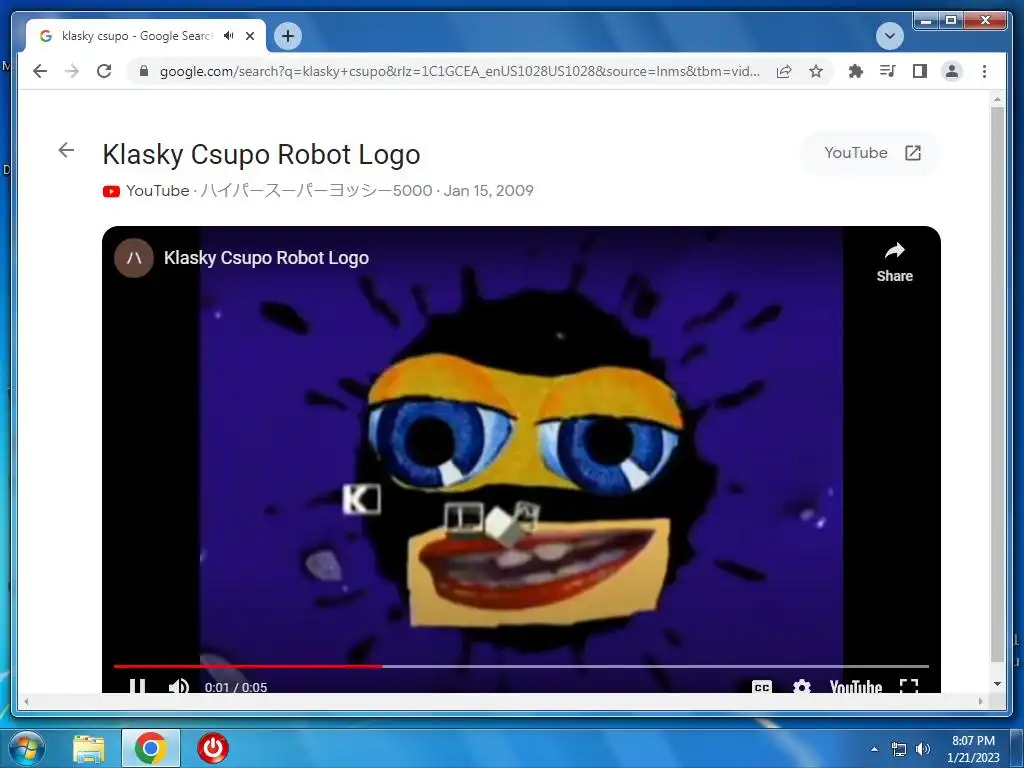Expand the tab search dropdown arrow

(x=889, y=36)
